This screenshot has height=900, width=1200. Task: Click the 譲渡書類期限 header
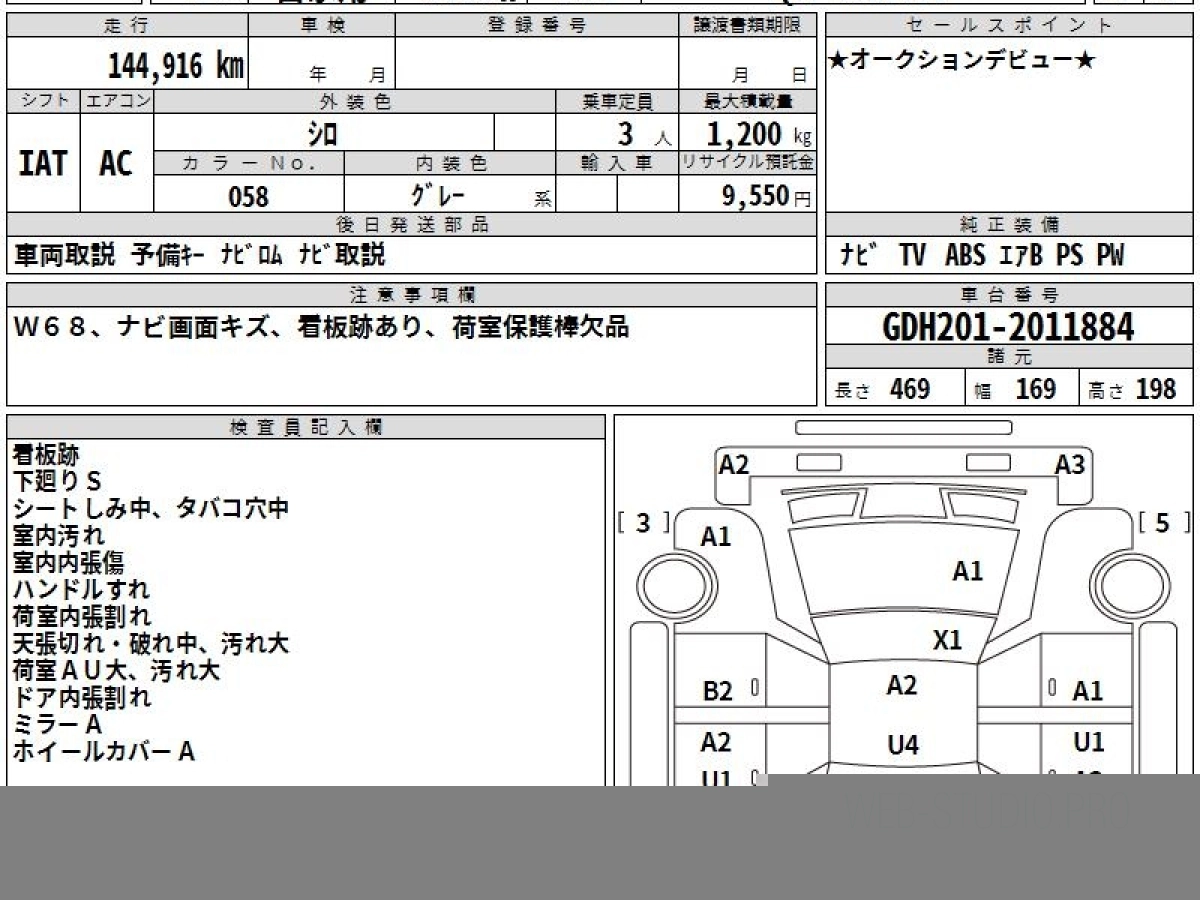click(748, 26)
